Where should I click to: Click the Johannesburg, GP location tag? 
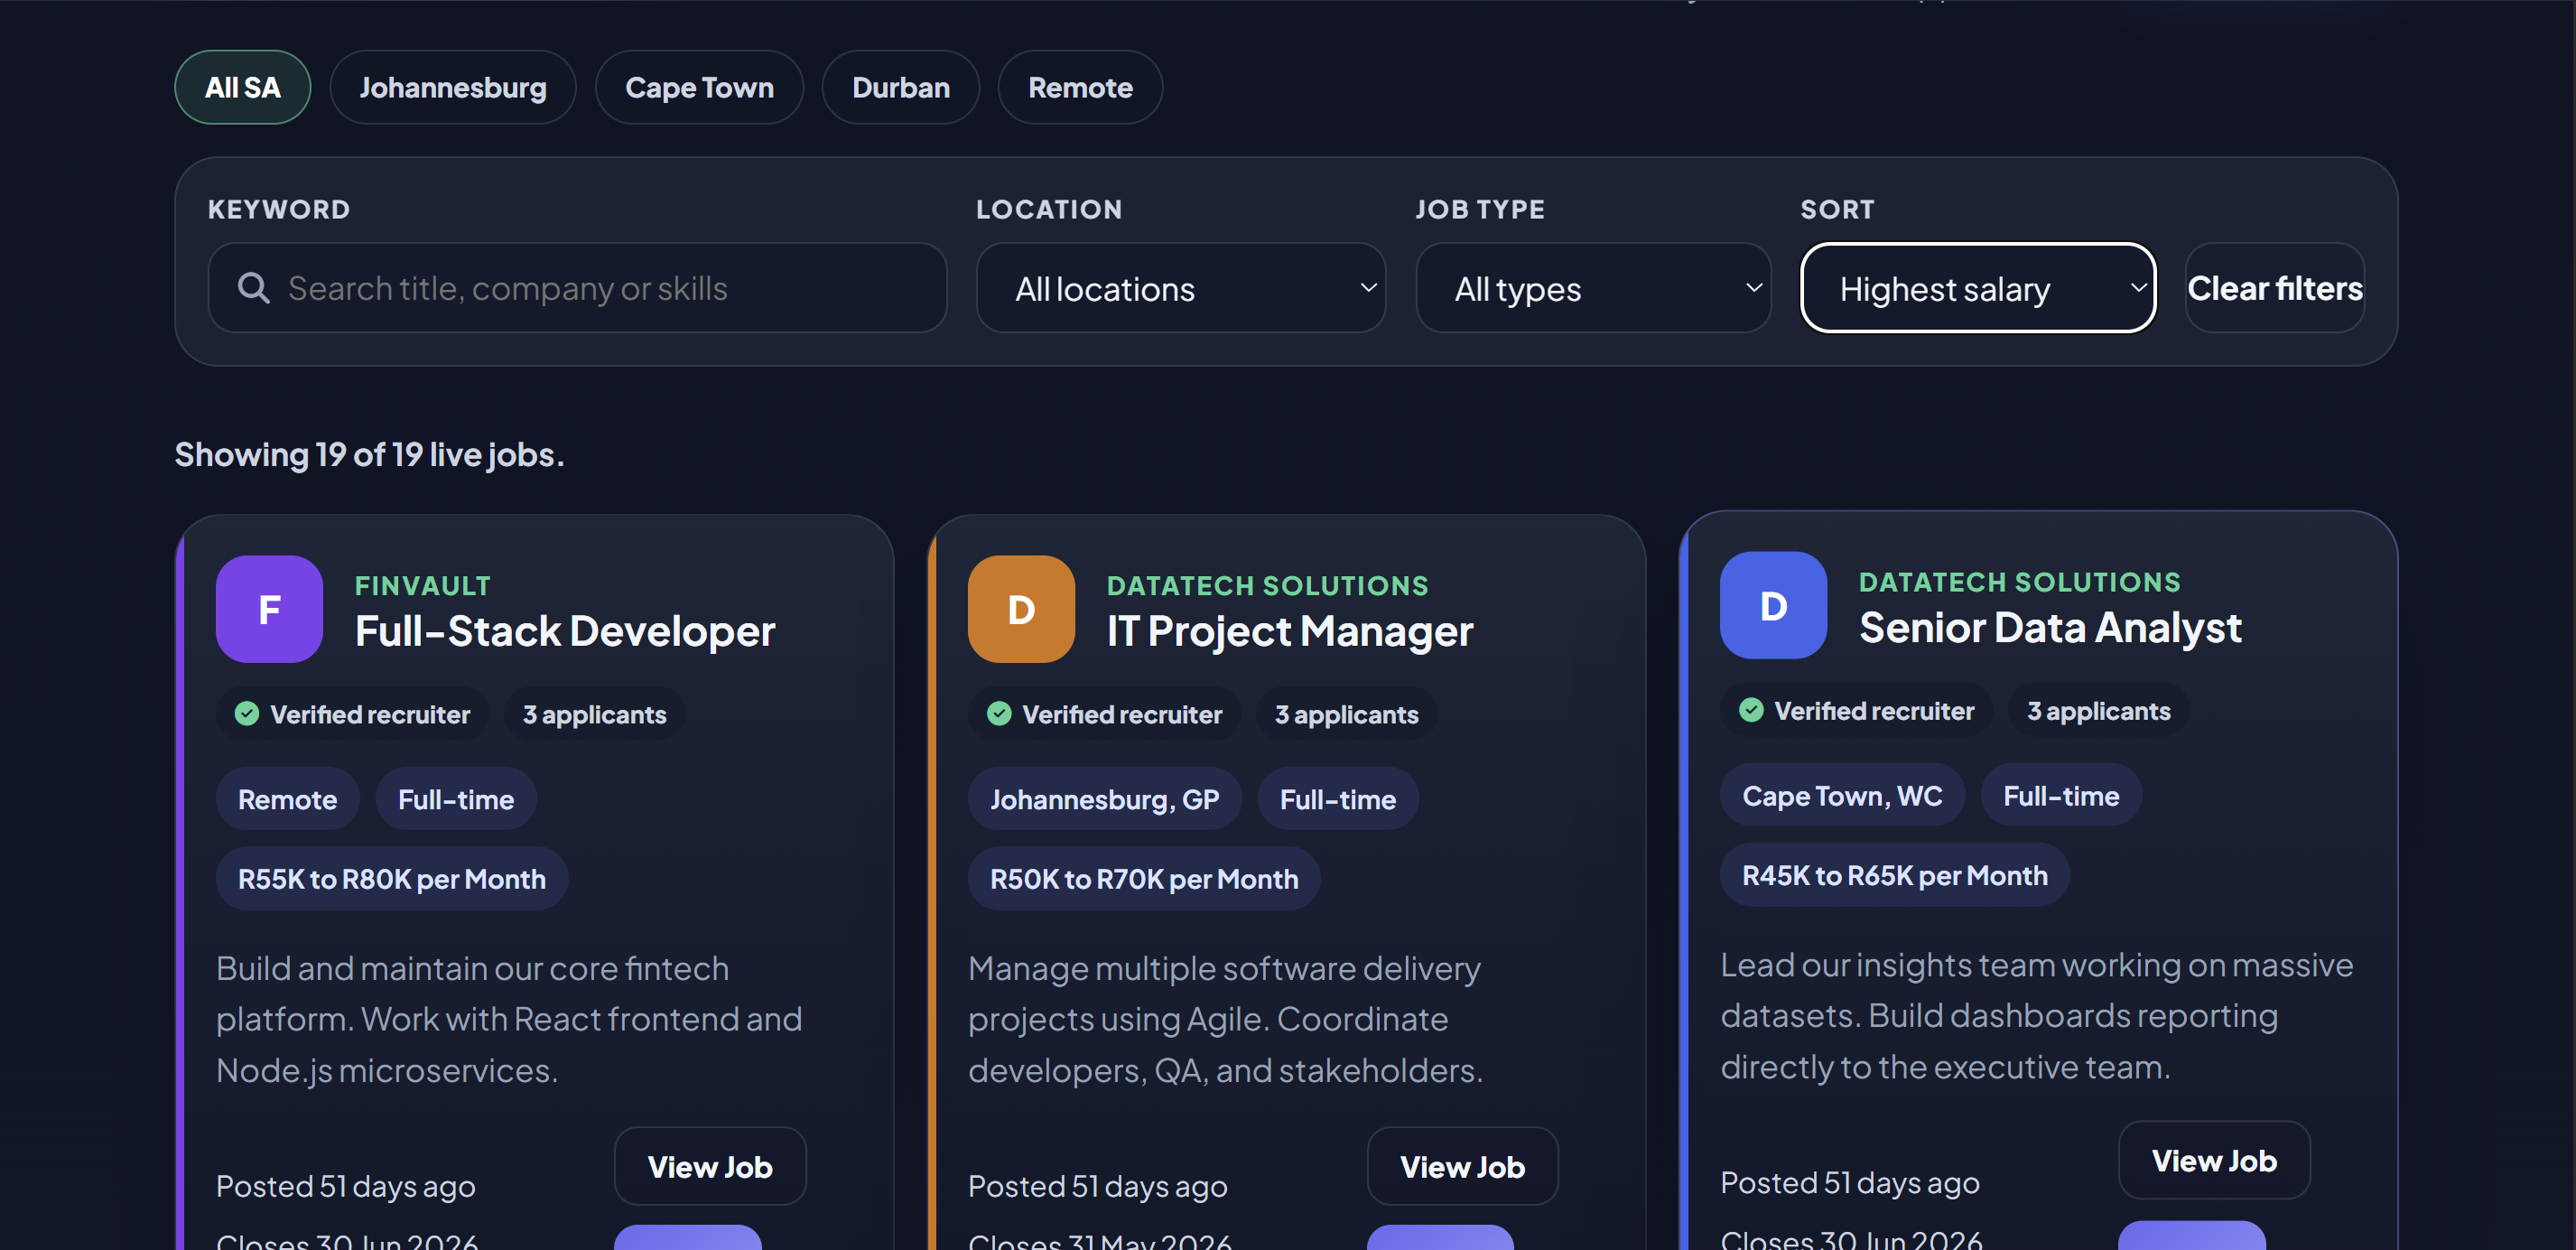[1104, 799]
